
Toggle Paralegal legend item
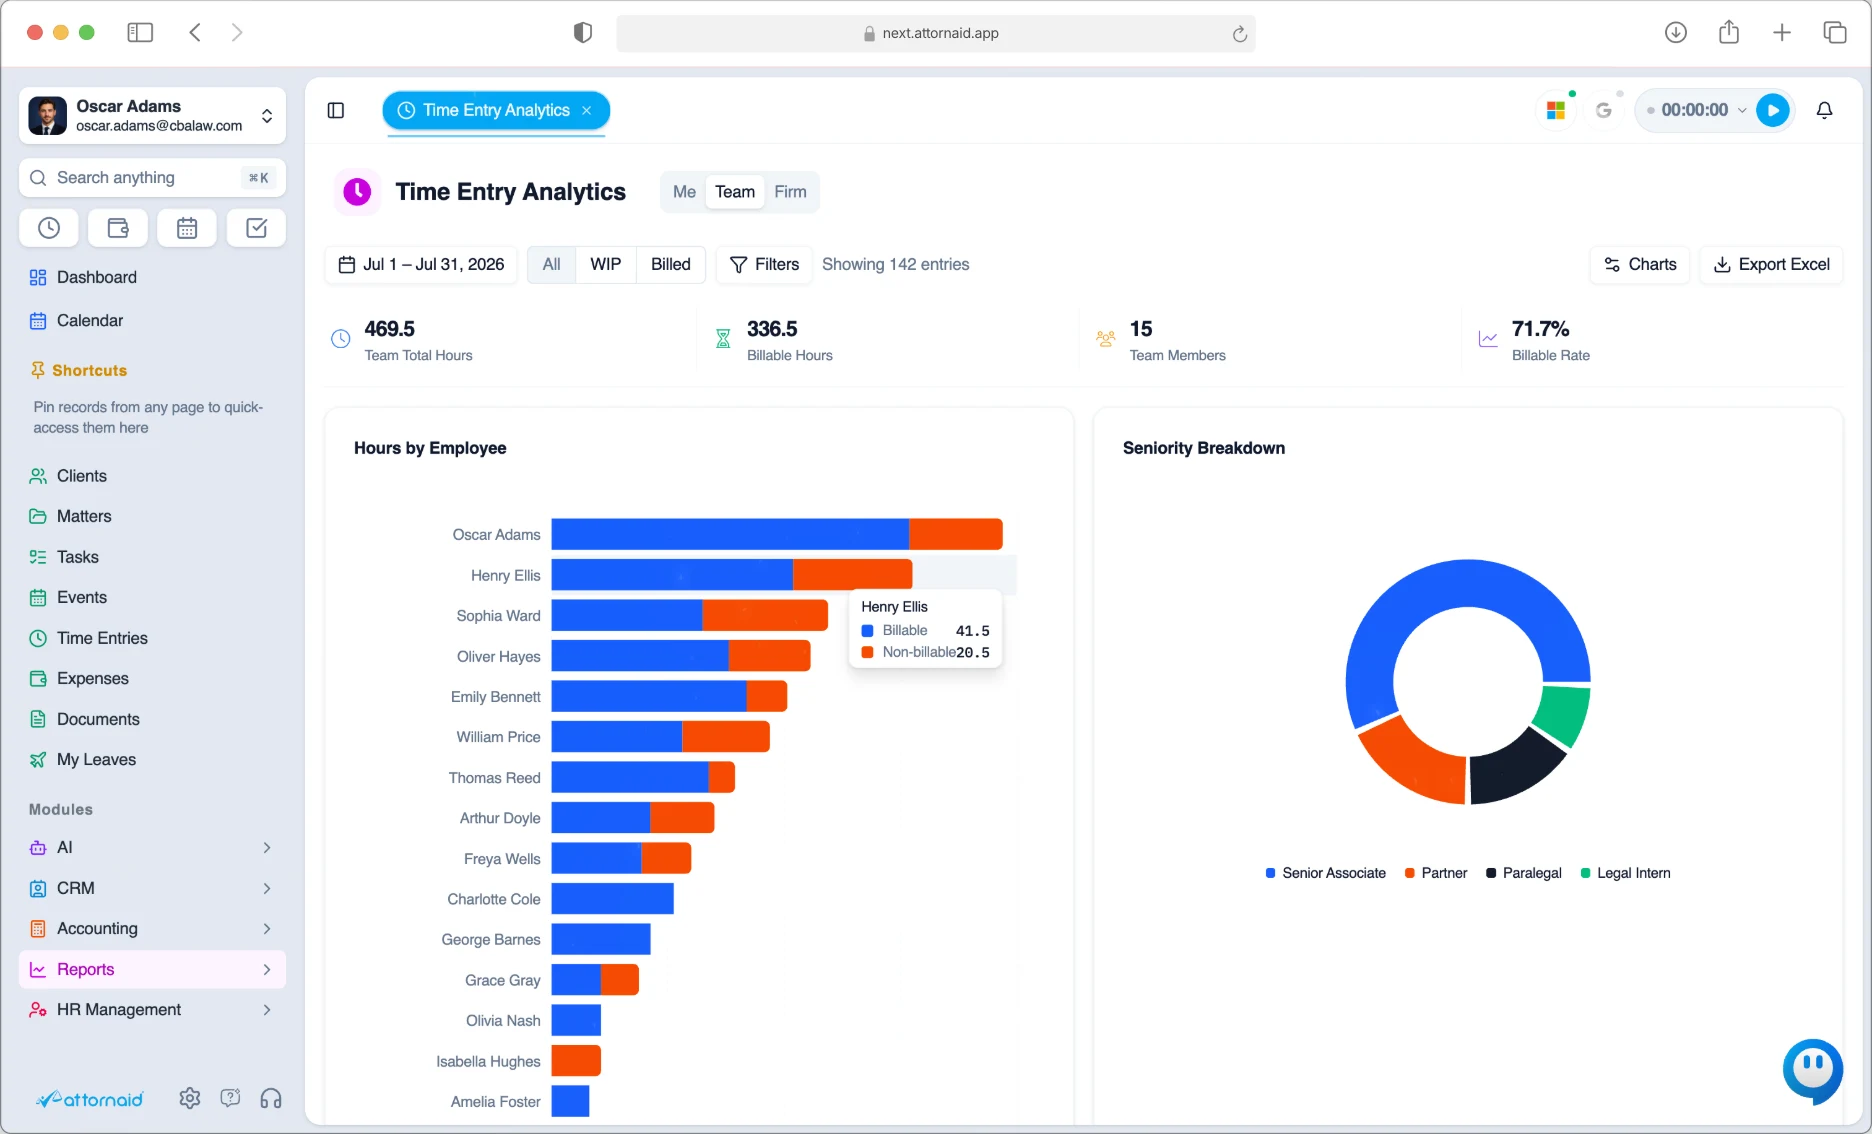pos(1524,873)
